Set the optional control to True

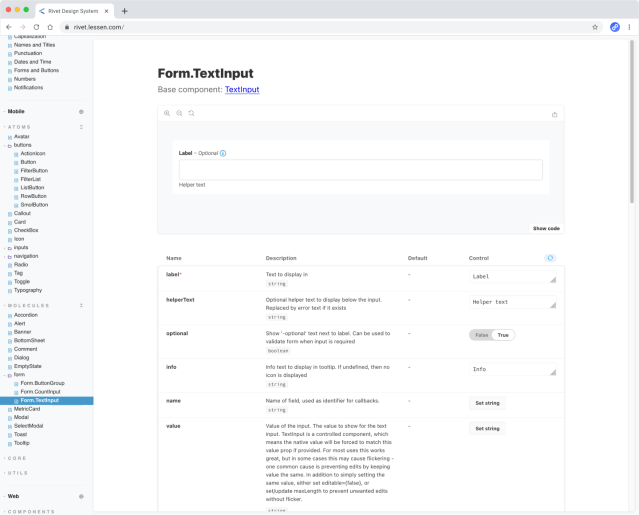(x=503, y=335)
